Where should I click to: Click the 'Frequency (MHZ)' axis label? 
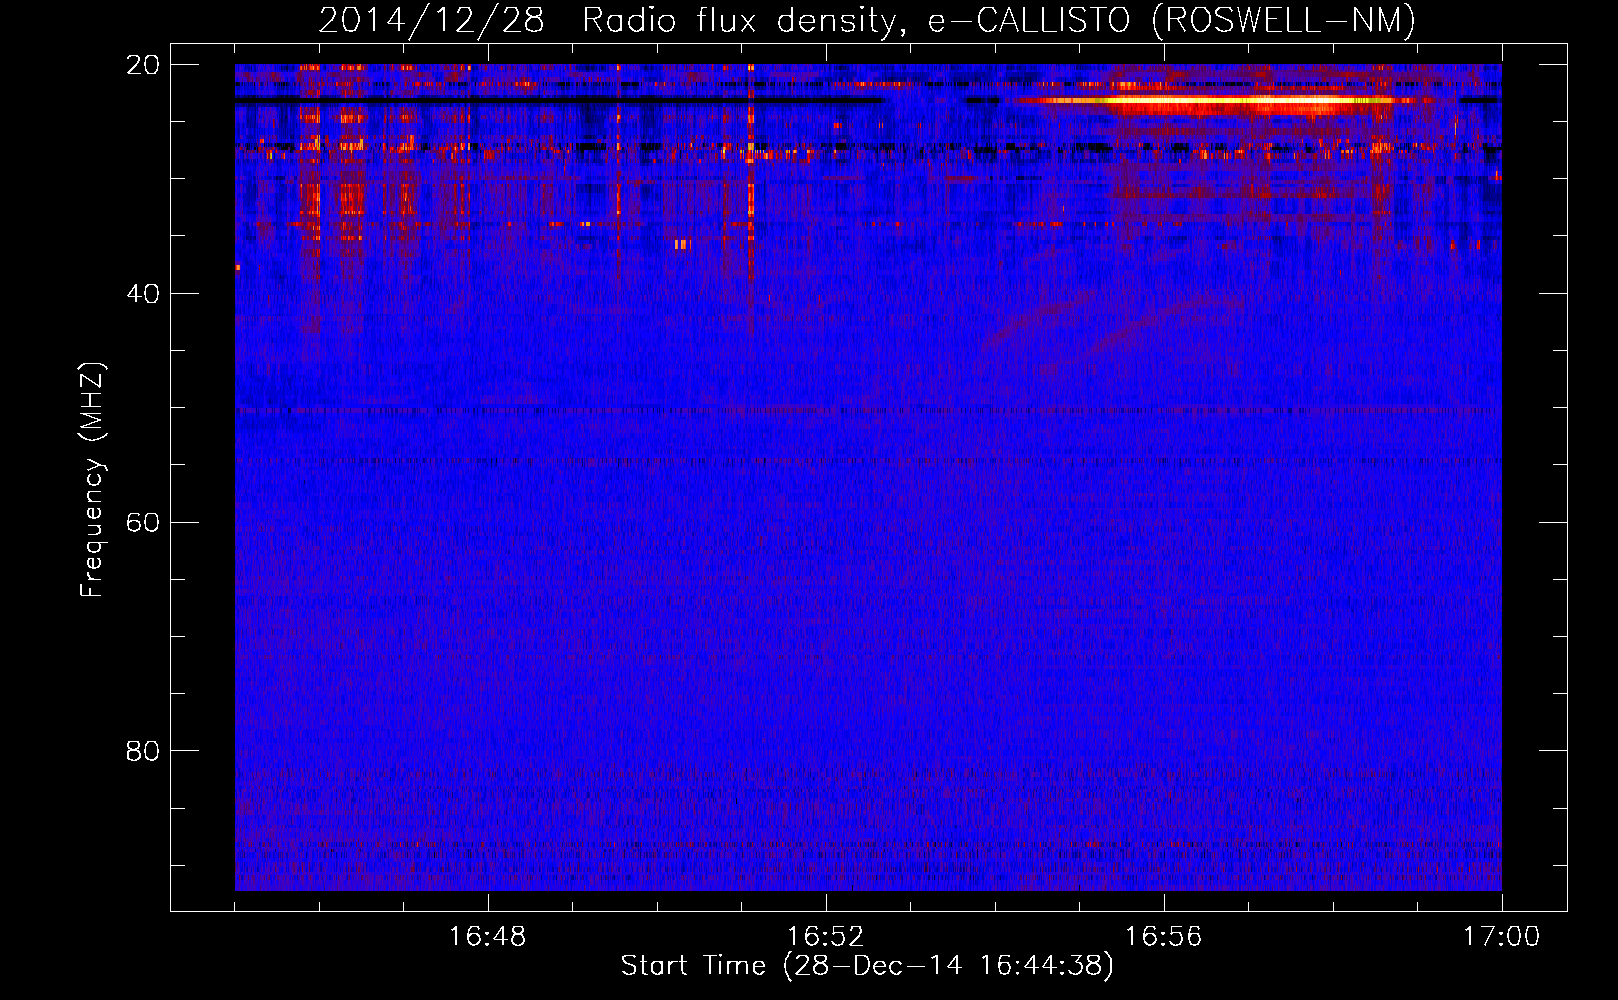tap(92, 480)
